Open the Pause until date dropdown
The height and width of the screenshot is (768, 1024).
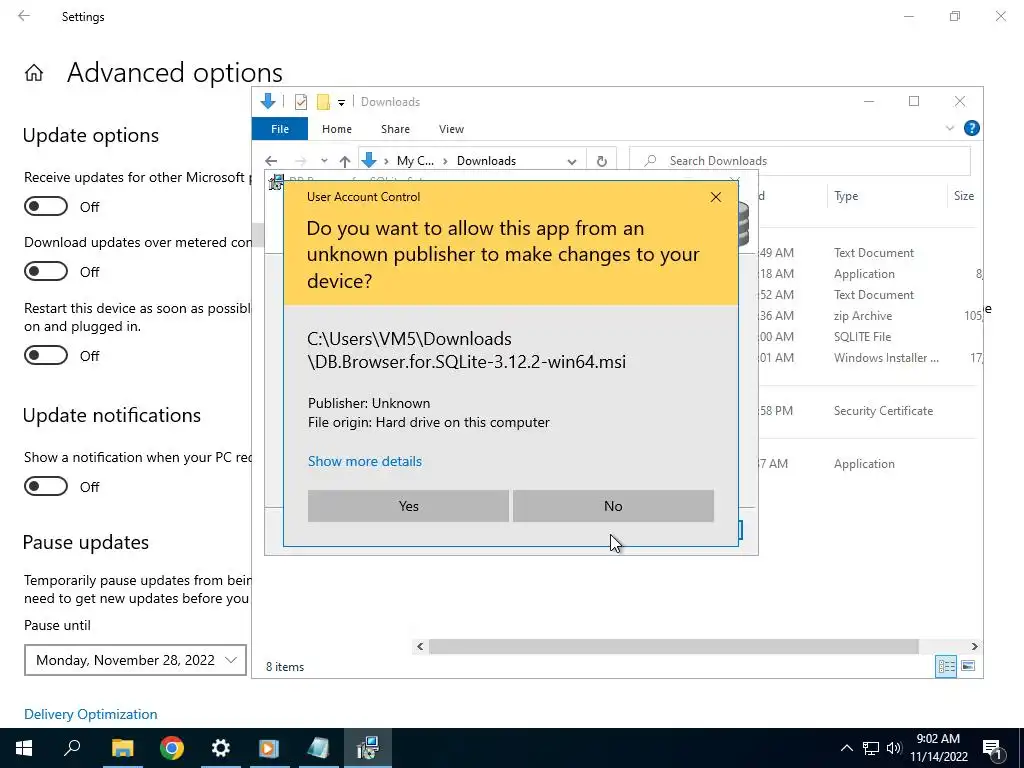[135, 660]
